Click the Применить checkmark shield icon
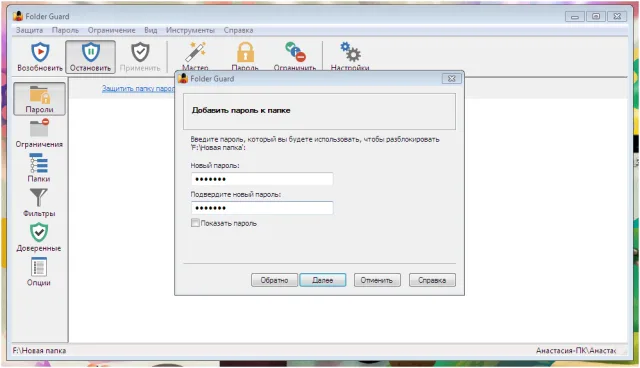 [140, 52]
